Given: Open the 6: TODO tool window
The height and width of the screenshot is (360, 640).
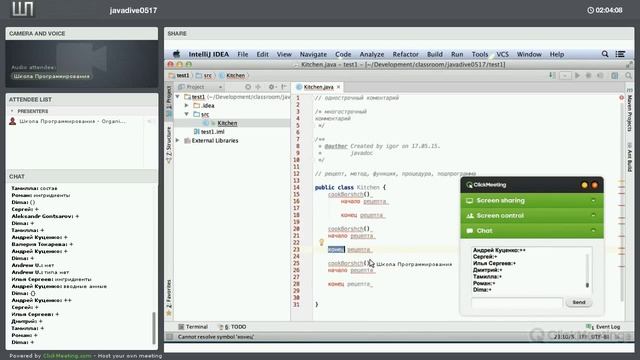Looking at the screenshot, I should [232, 327].
